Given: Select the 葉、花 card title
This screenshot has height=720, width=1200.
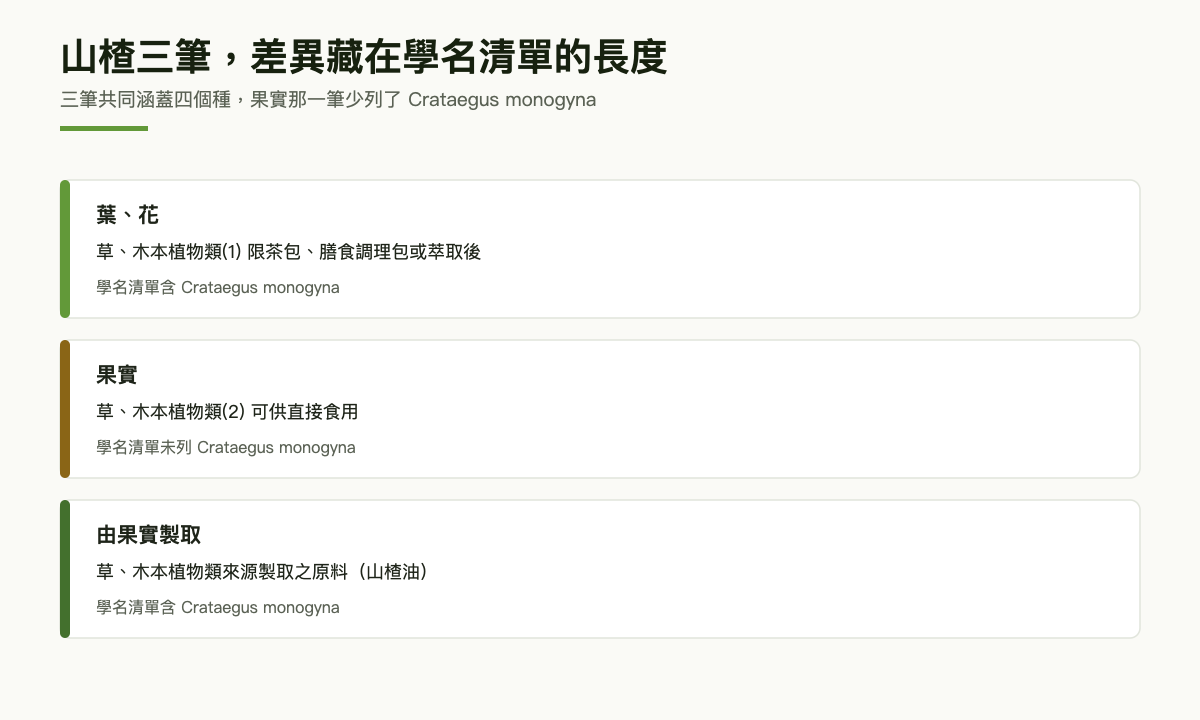Looking at the screenshot, I should 127,215.
